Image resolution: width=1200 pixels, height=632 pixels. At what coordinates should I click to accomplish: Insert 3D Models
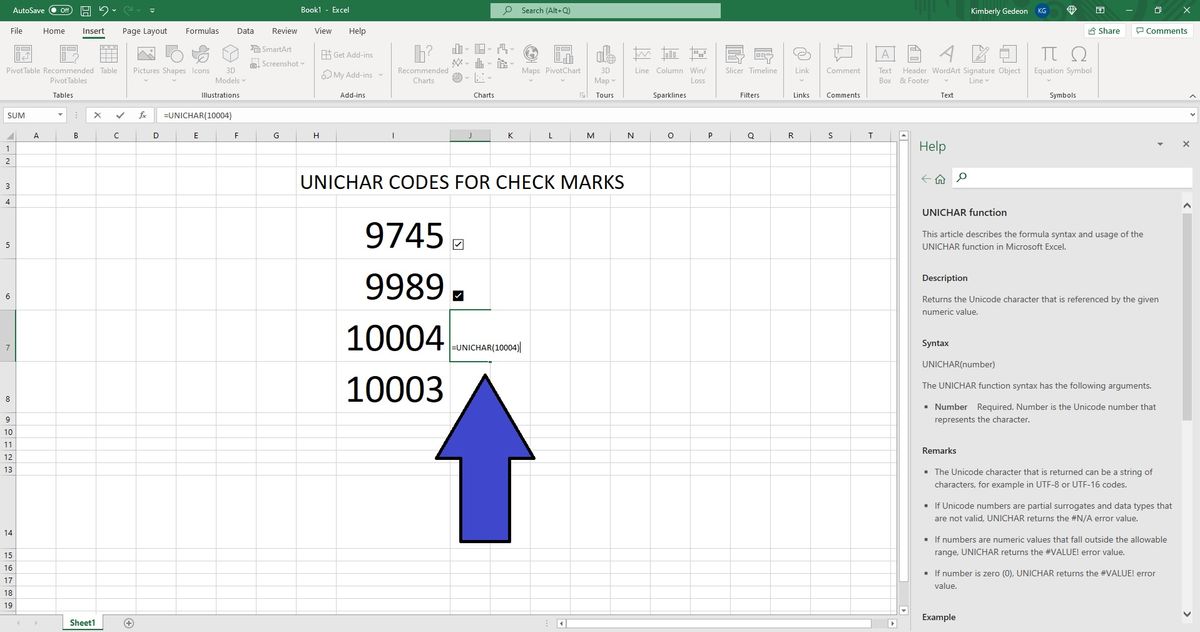point(228,62)
